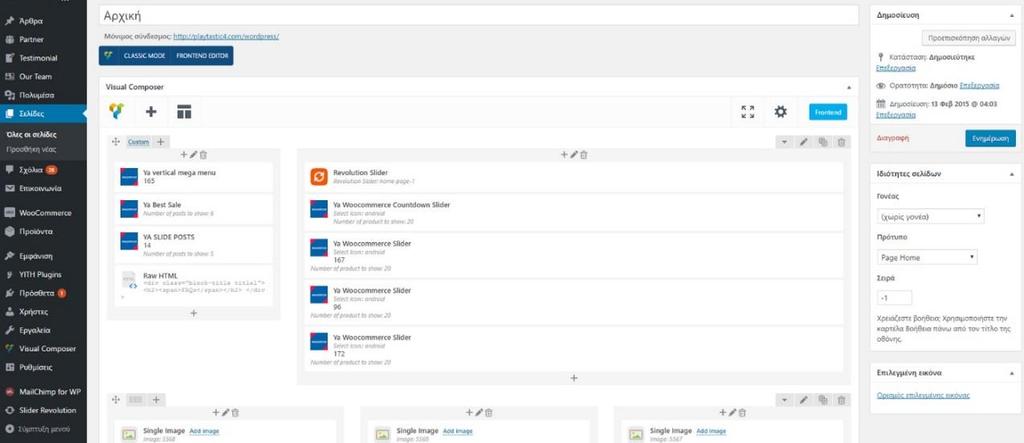Open Frontend Editor from blue bar
The width and height of the screenshot is (1024, 443).
tap(202, 56)
